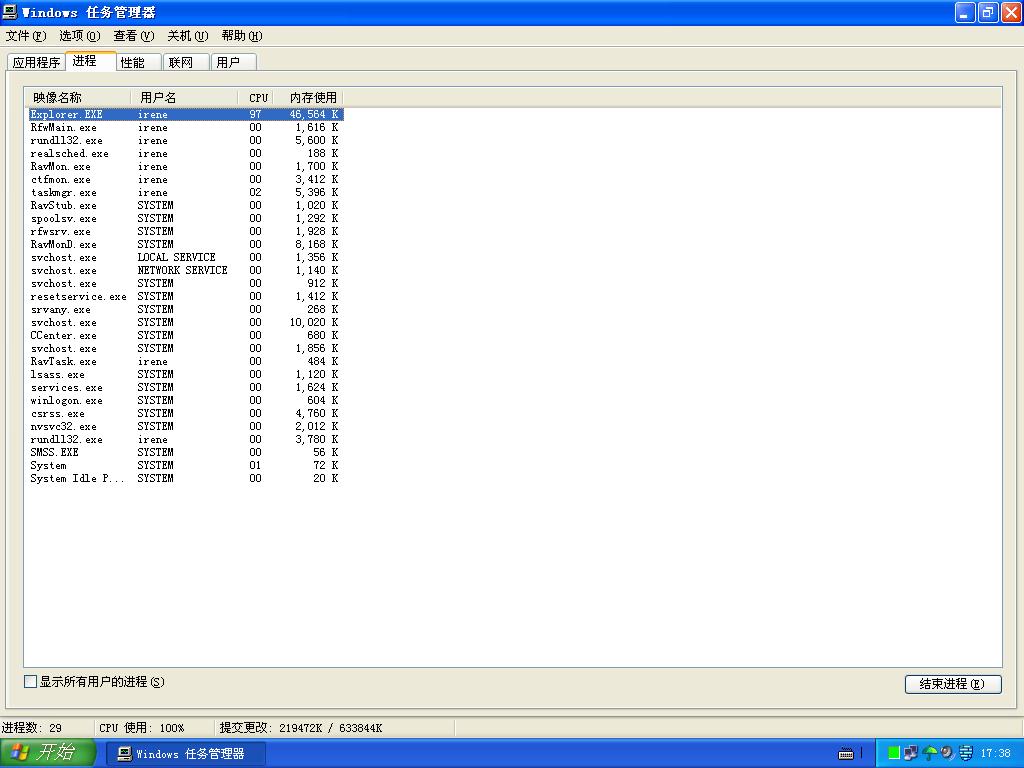This screenshot has height=768, width=1024.
Task: Click the Task Manager title bar icon
Action: tap(10, 12)
